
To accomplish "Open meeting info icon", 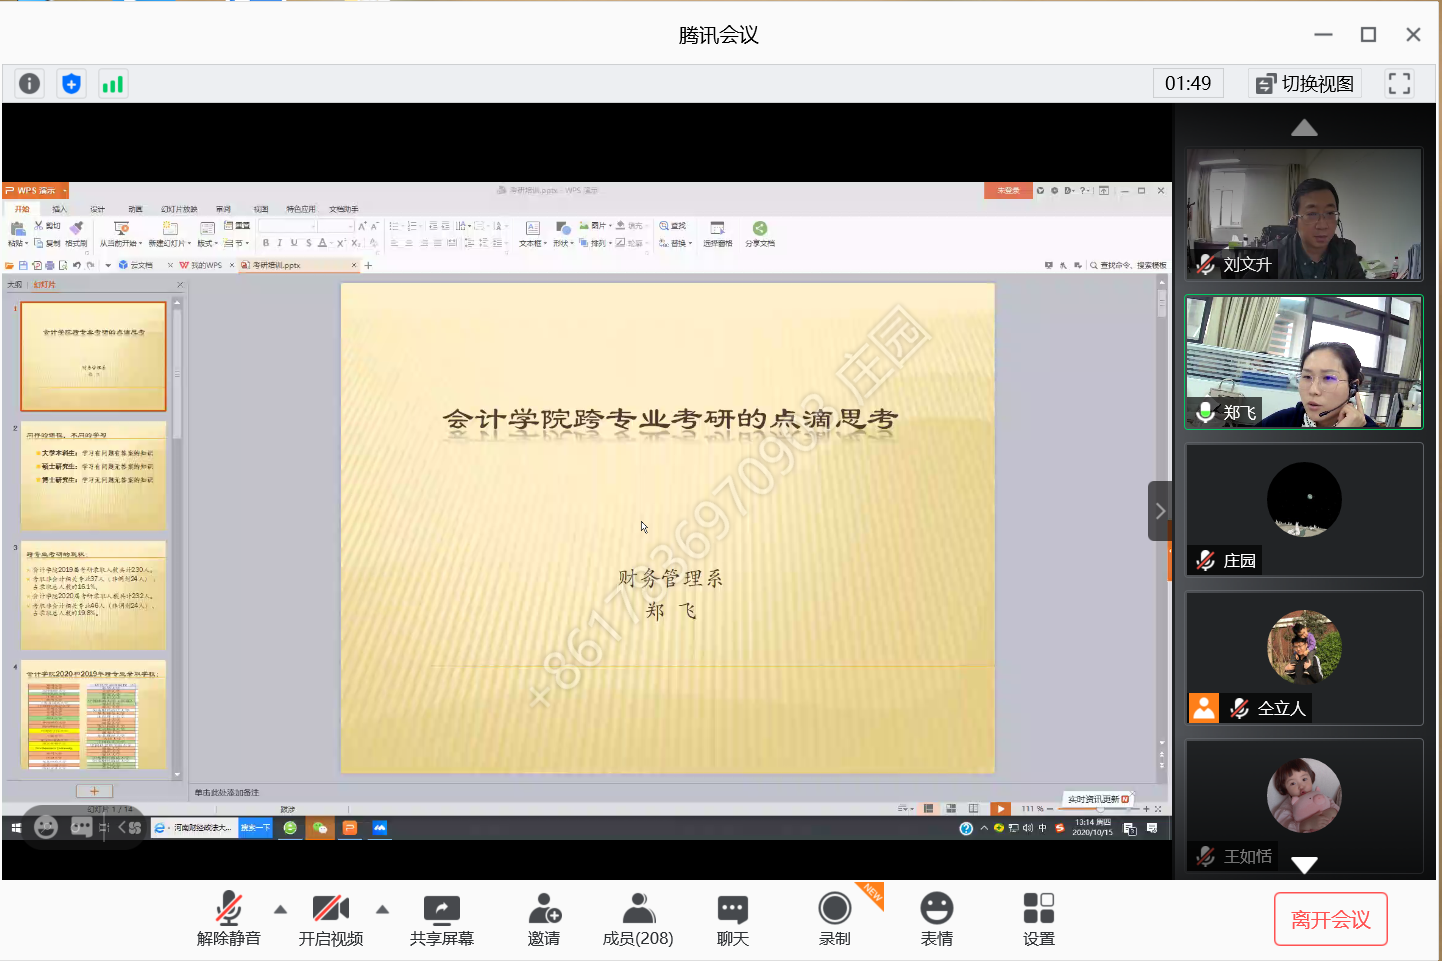I will [30, 84].
